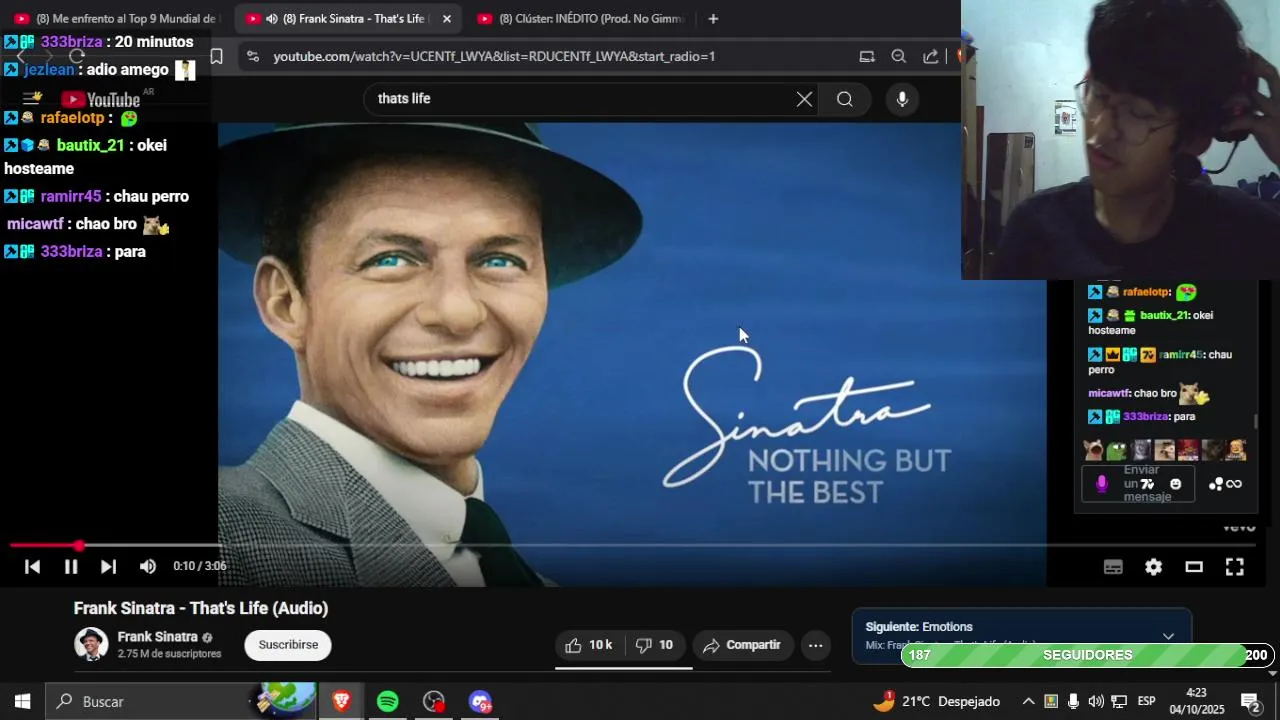Subscribe via the Suscribirse button

coord(288,645)
